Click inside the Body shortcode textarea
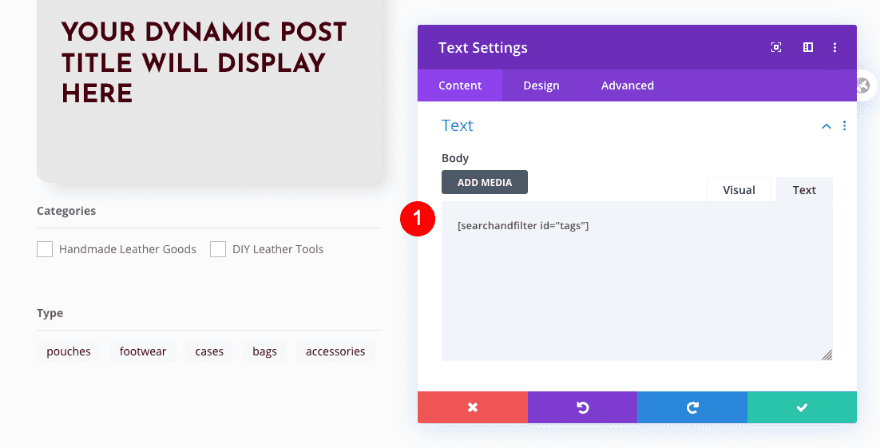This screenshot has width=880, height=448. 637,281
